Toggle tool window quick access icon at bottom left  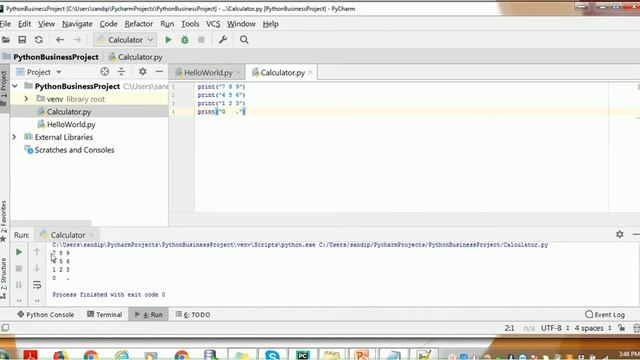click(5, 328)
